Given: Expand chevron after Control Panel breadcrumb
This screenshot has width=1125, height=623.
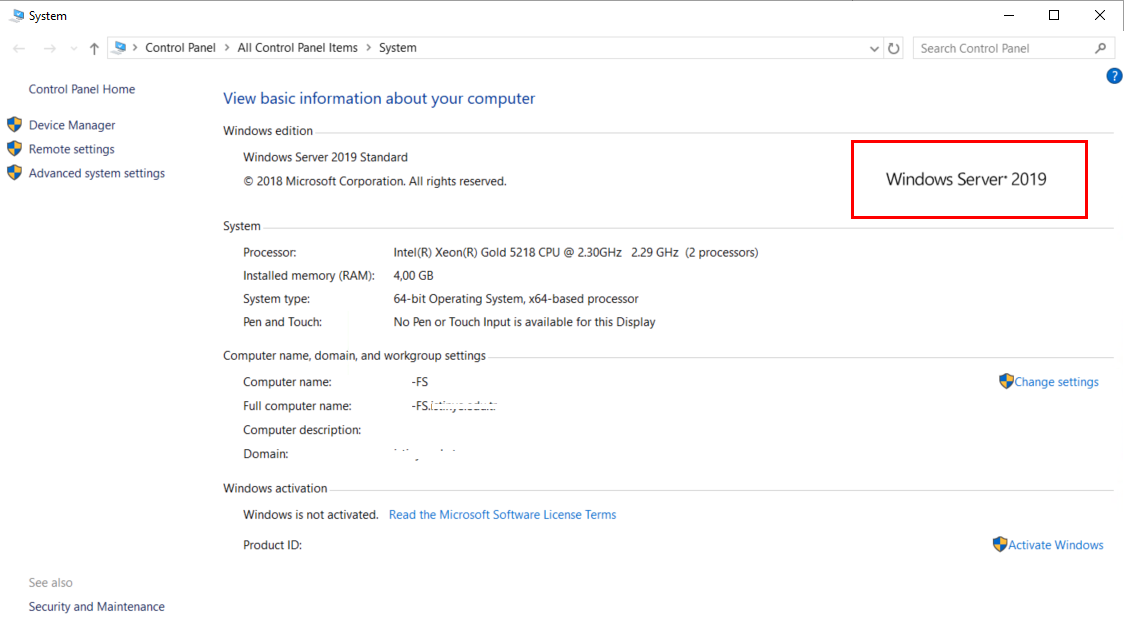Looking at the screenshot, I should 227,47.
